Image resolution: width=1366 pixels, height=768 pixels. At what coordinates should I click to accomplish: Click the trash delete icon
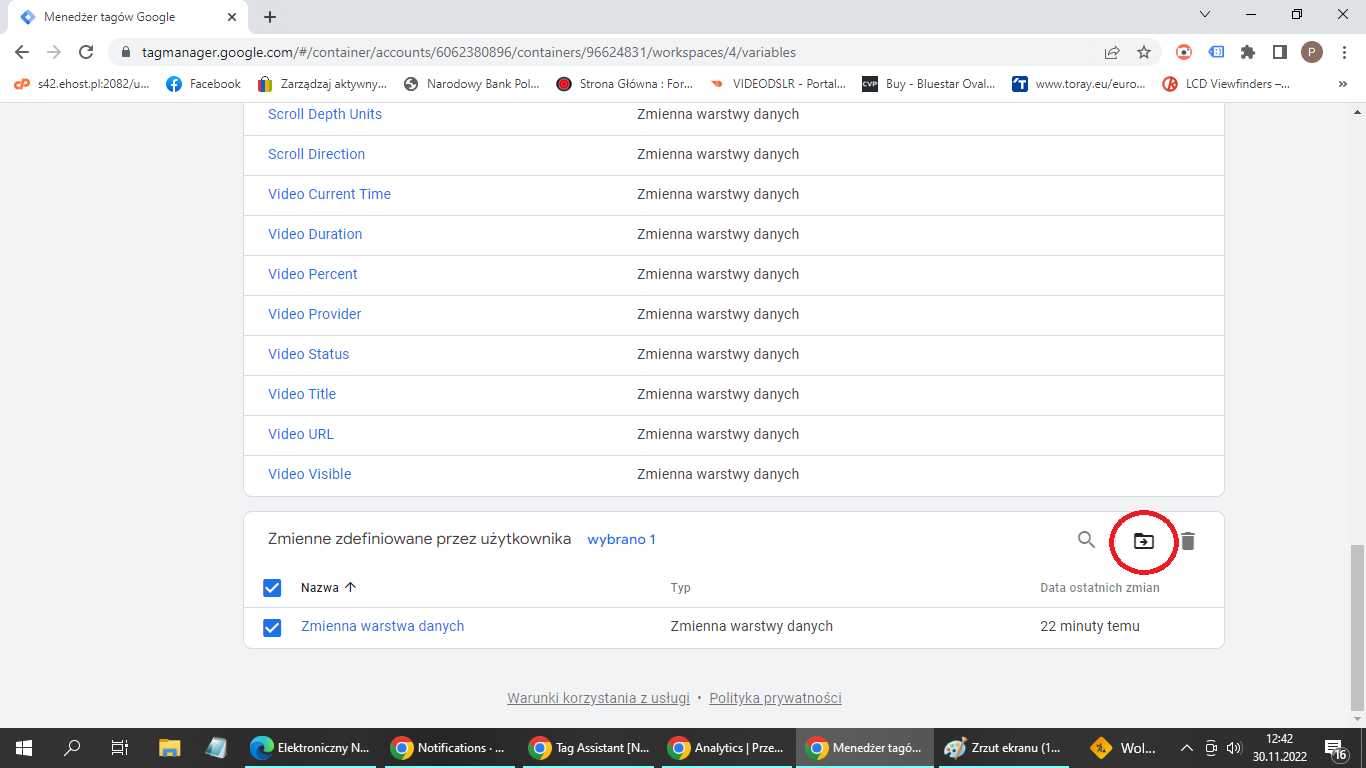point(1187,541)
